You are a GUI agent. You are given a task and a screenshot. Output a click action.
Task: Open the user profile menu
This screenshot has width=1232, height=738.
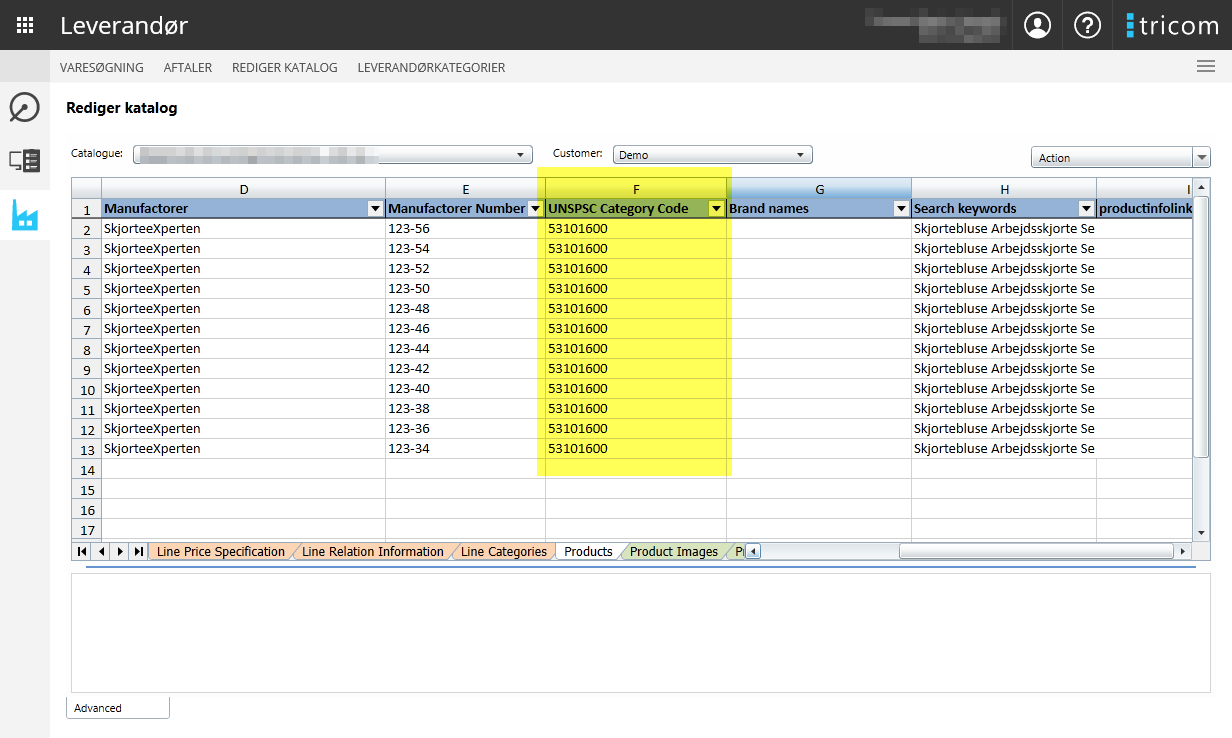(x=1038, y=25)
